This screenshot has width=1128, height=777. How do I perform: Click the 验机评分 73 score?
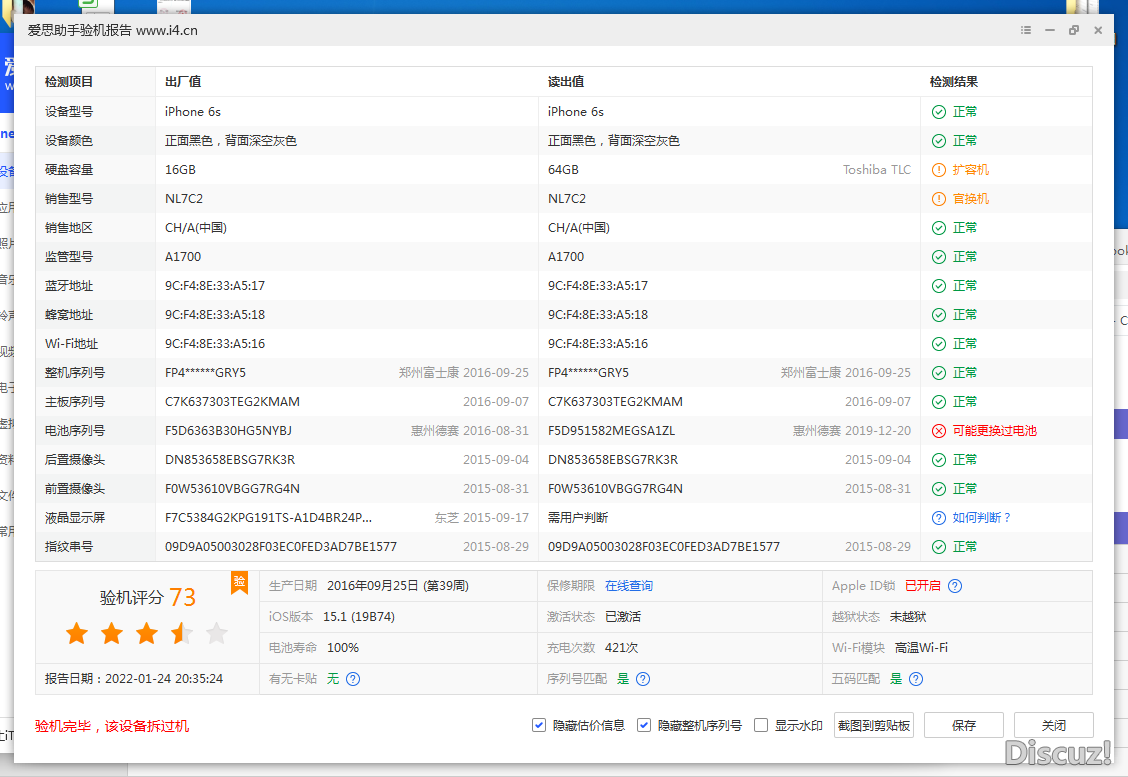coord(147,597)
